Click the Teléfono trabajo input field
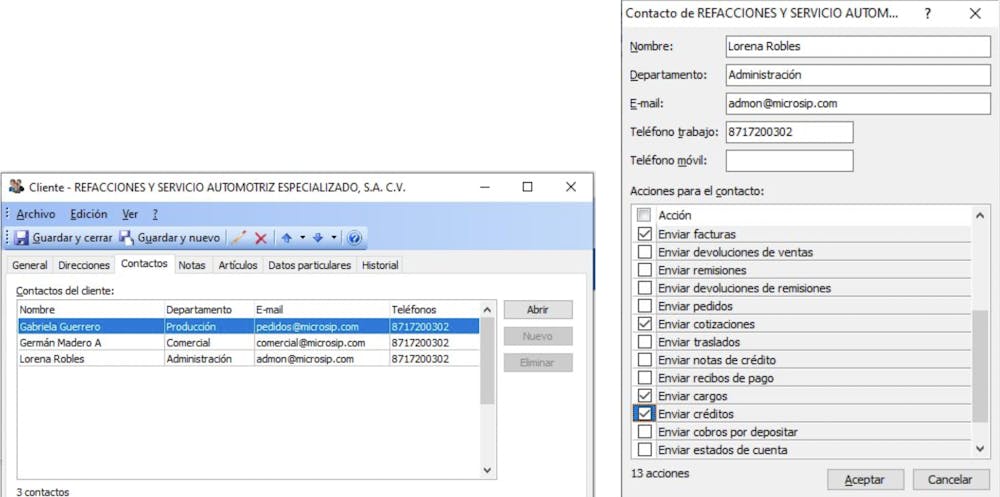The width and height of the screenshot is (1000, 497). click(x=790, y=132)
